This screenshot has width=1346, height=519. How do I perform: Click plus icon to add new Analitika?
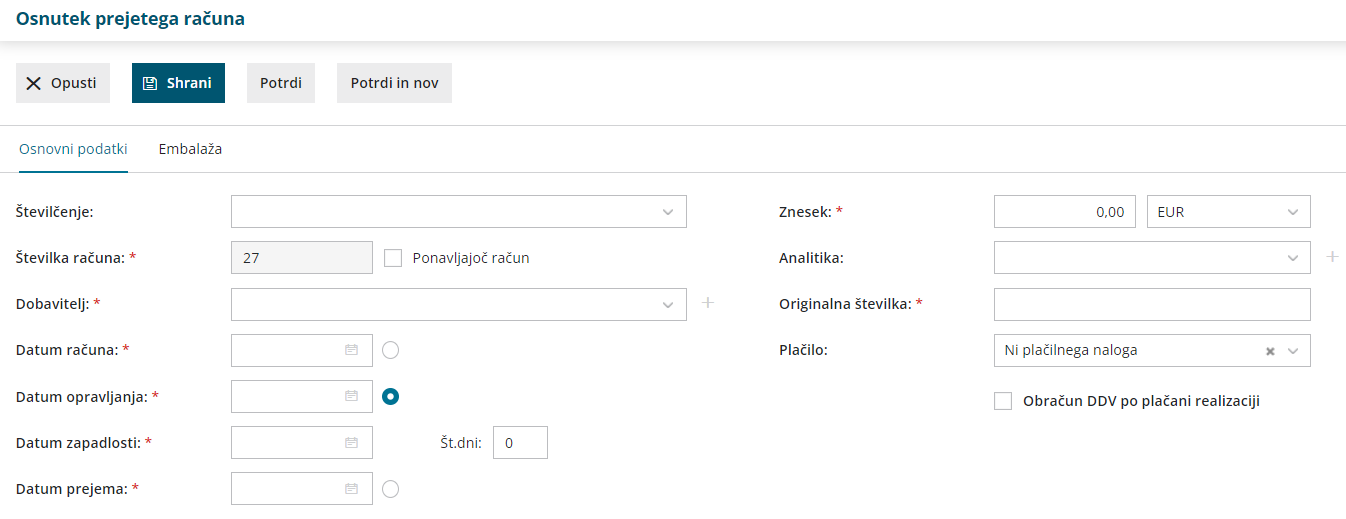tap(1332, 257)
